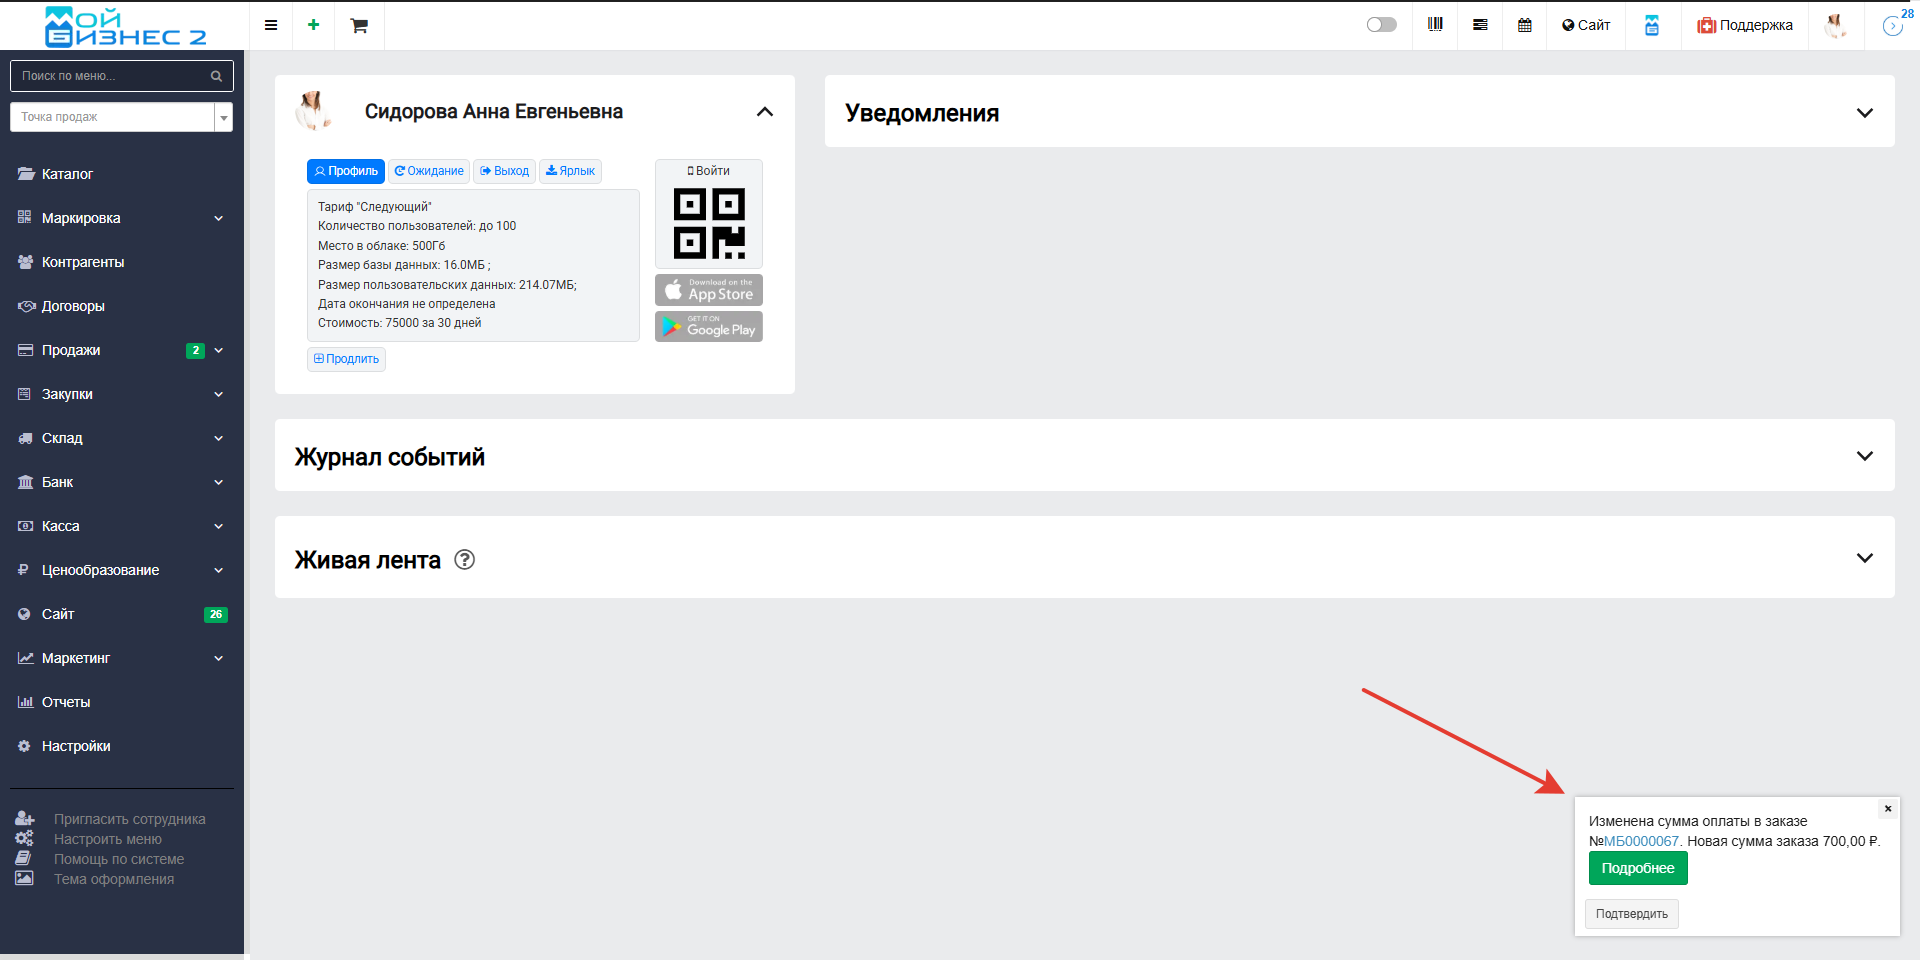Expand the Уведомления panel
The width and height of the screenshot is (1920, 960).
click(x=1864, y=113)
